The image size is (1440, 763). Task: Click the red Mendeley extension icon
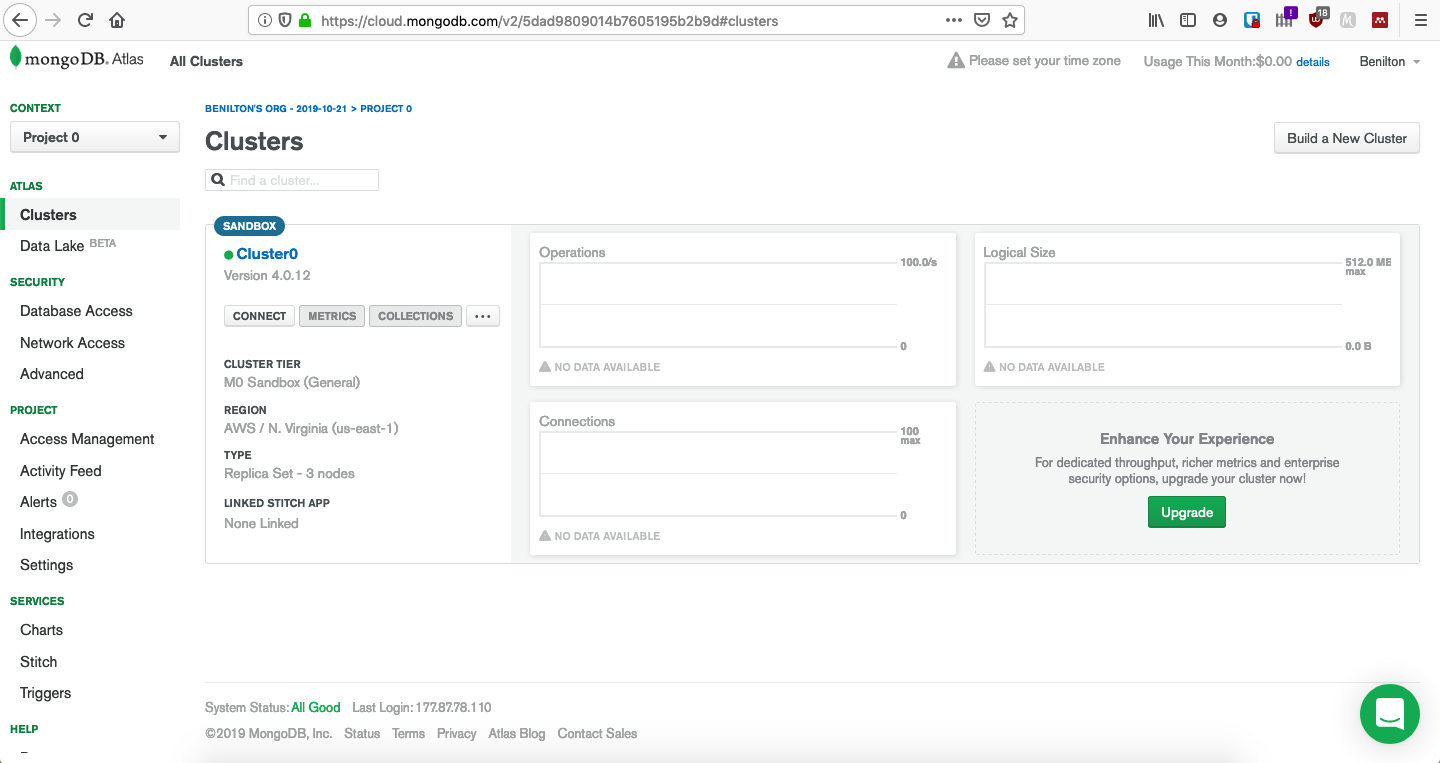click(1380, 20)
